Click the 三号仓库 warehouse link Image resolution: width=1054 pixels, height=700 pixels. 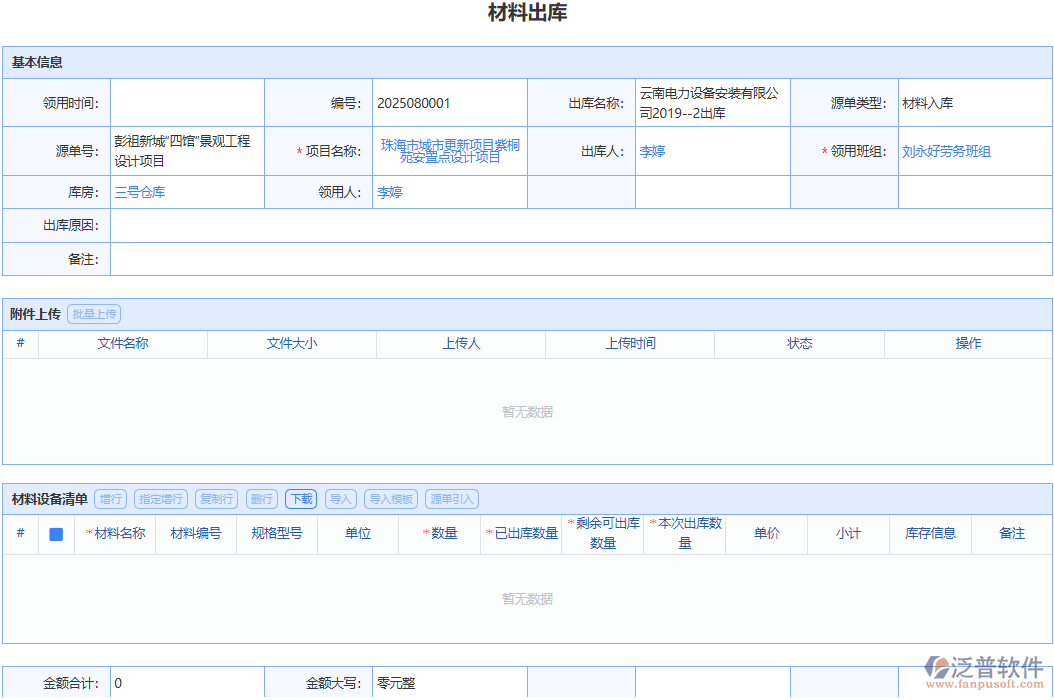[x=139, y=192]
